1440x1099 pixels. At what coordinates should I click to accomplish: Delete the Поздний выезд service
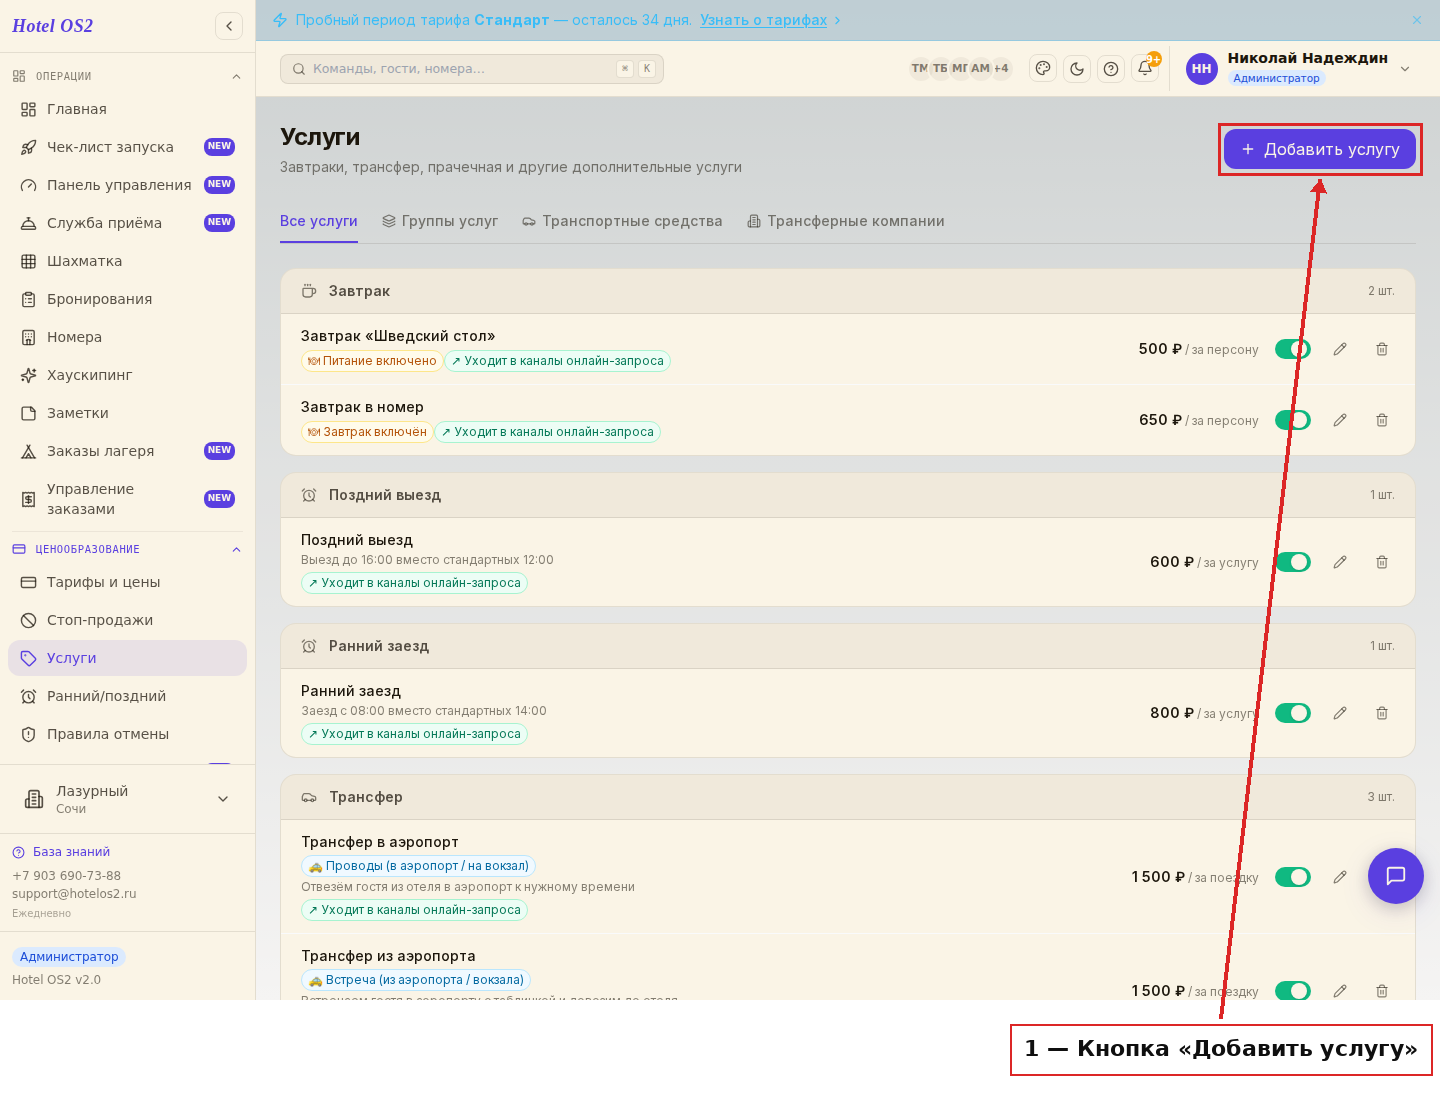1382,562
